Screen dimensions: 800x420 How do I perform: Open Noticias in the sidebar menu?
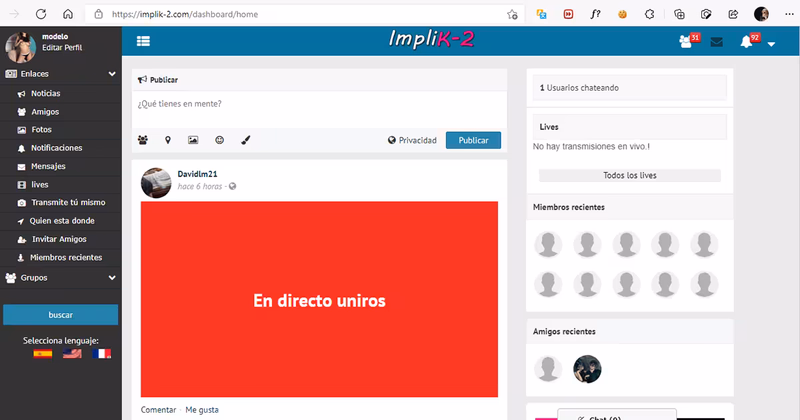pyautogui.click(x=45, y=93)
